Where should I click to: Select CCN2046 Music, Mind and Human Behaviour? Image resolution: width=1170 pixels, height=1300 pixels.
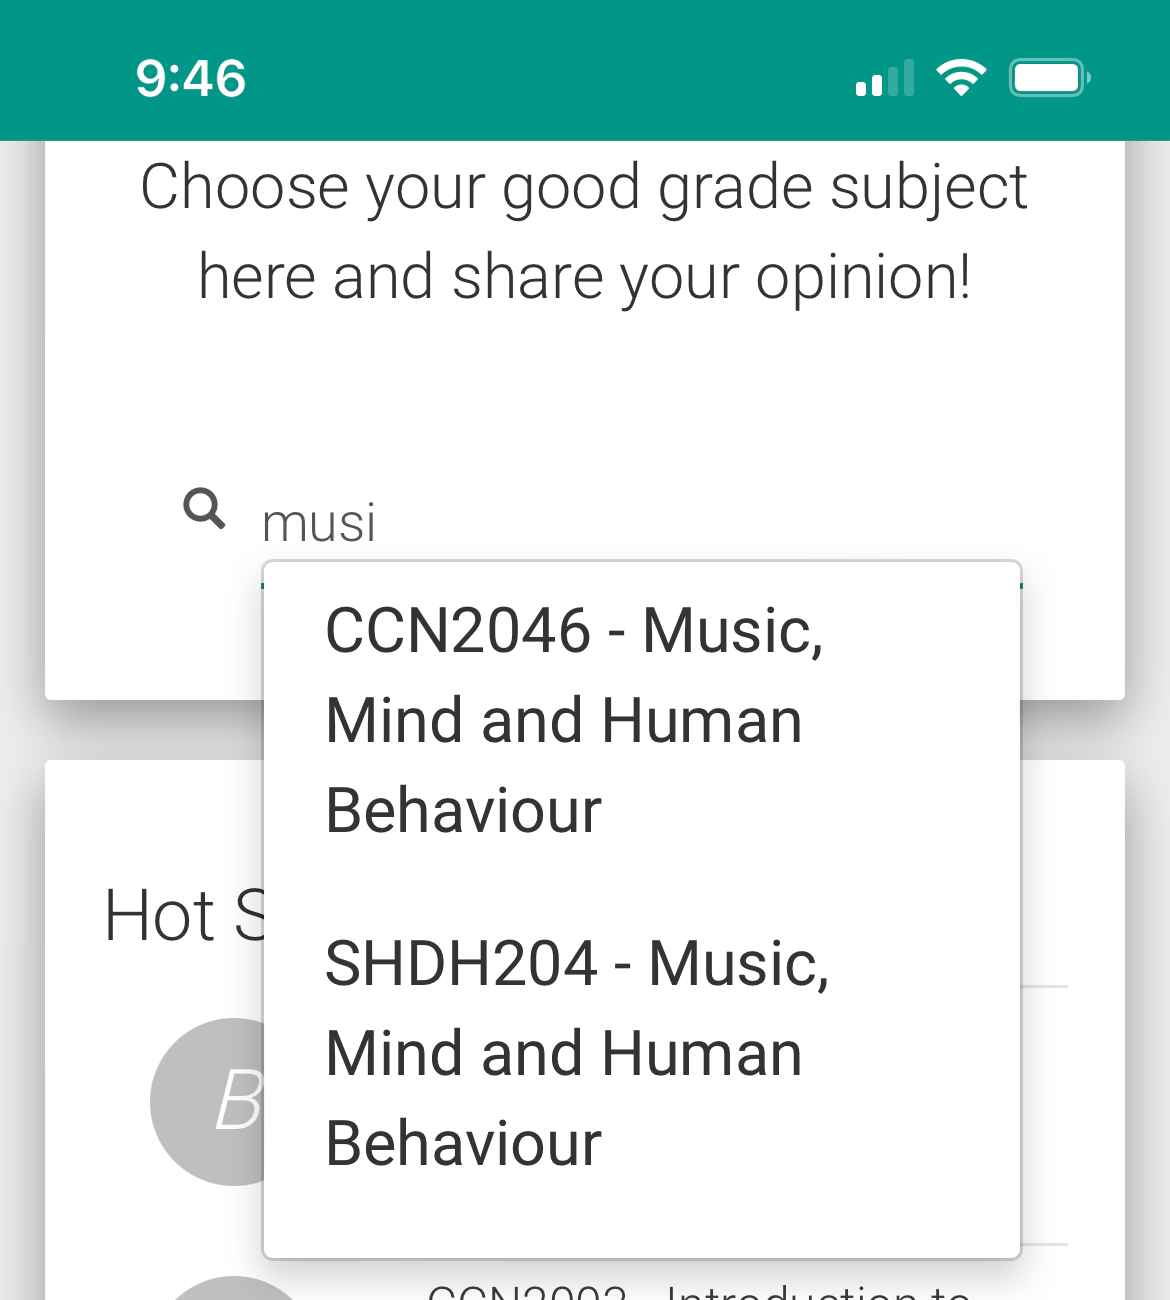click(641, 720)
